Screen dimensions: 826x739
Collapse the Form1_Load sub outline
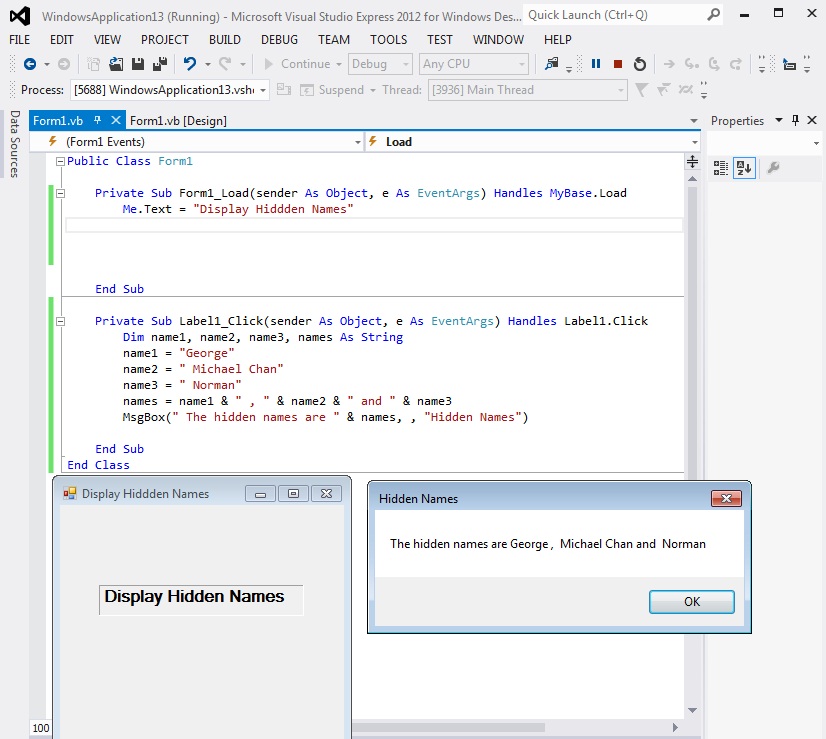coord(61,193)
